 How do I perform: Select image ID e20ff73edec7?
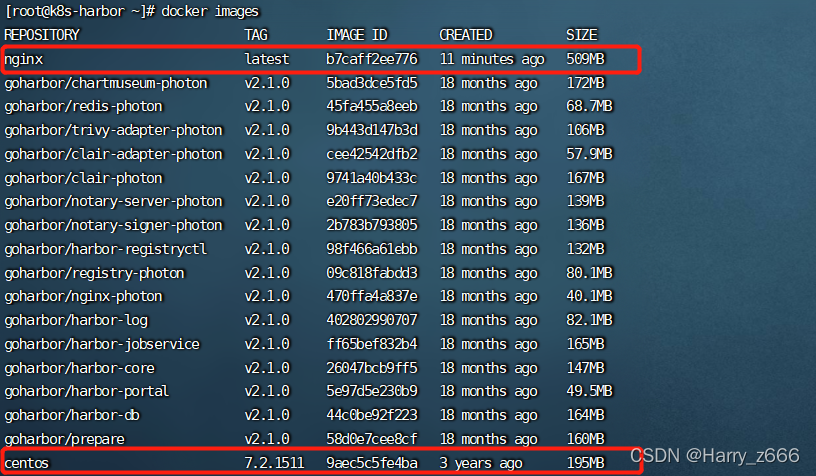pyautogui.click(x=372, y=201)
